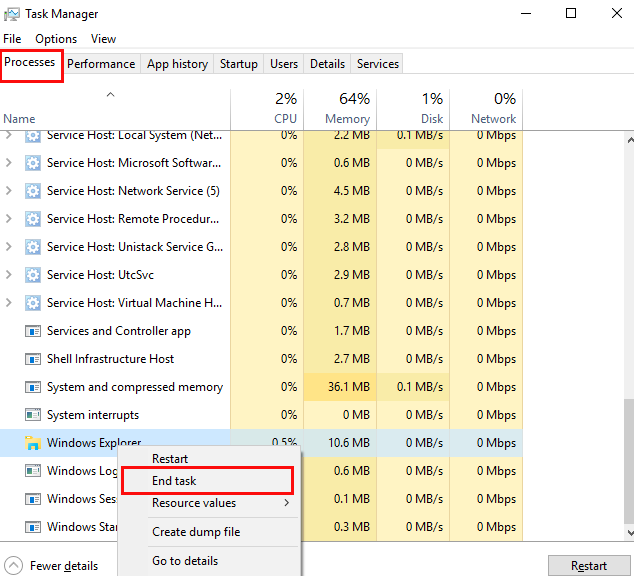Click the Windows Explorer folder icon
Viewport: 634px width, 576px height.
(x=33, y=443)
